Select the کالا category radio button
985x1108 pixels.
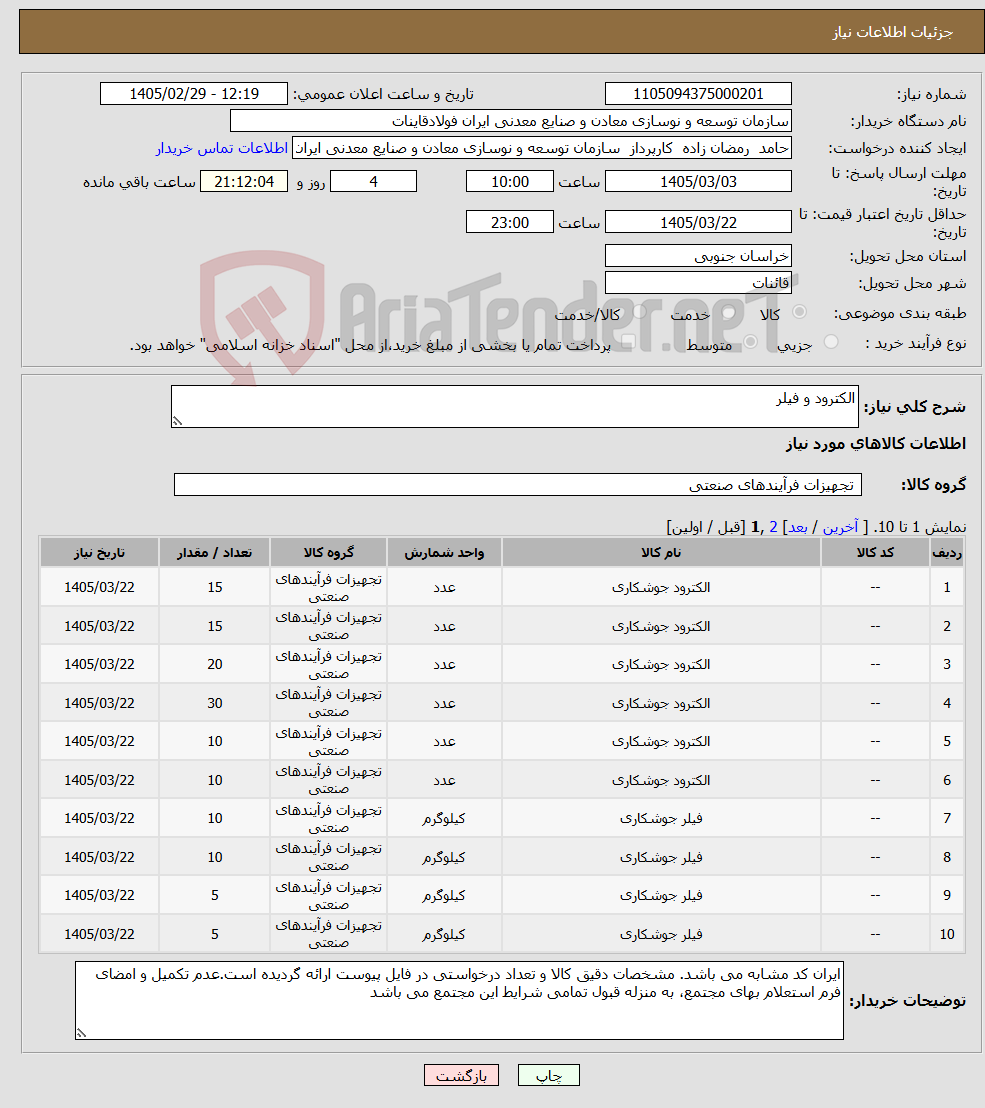(x=800, y=312)
